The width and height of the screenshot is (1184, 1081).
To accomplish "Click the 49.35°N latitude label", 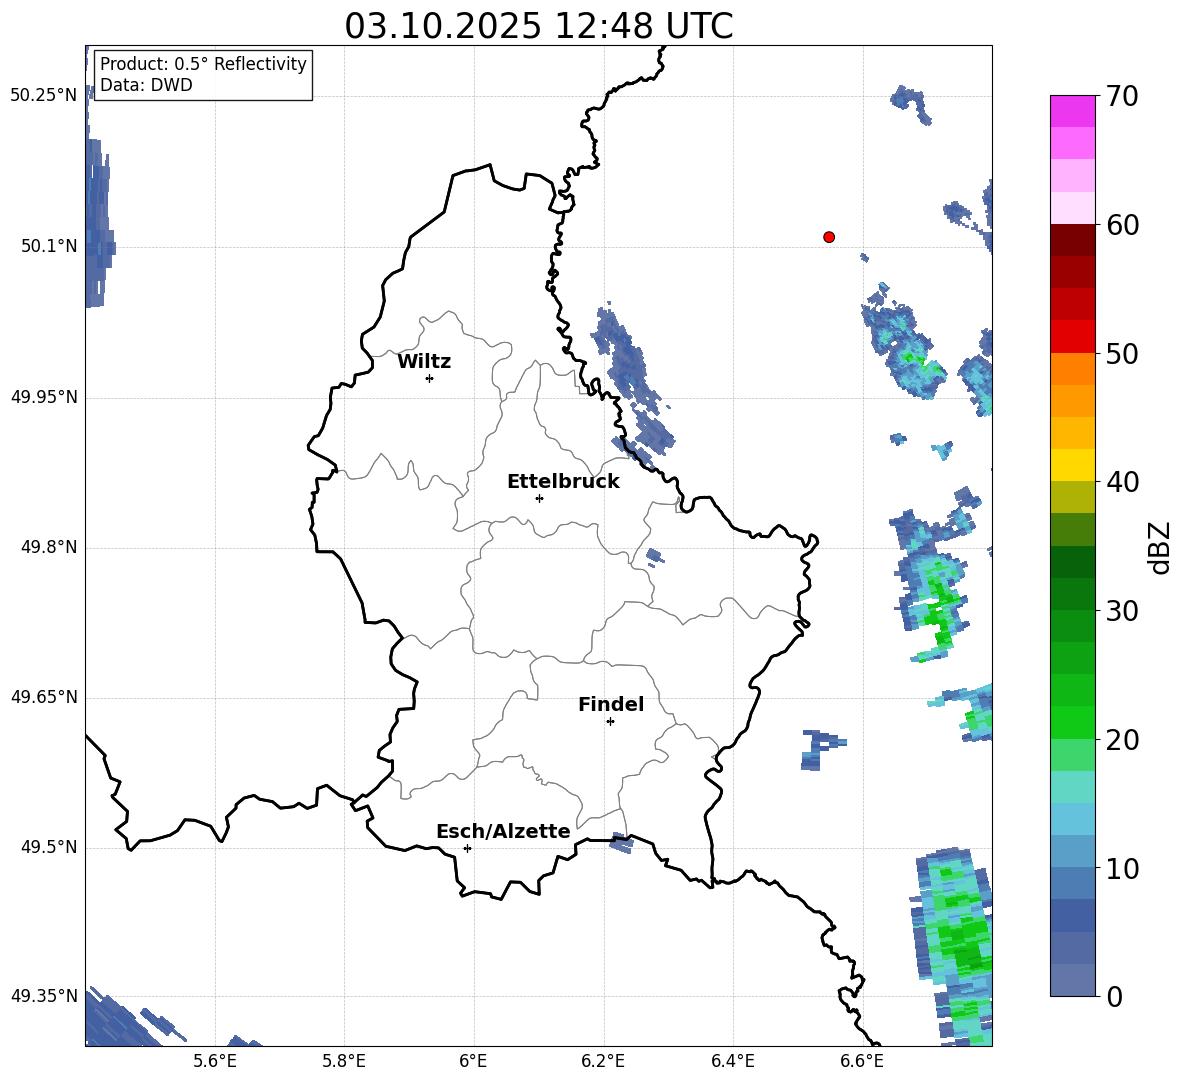I will coord(44,997).
